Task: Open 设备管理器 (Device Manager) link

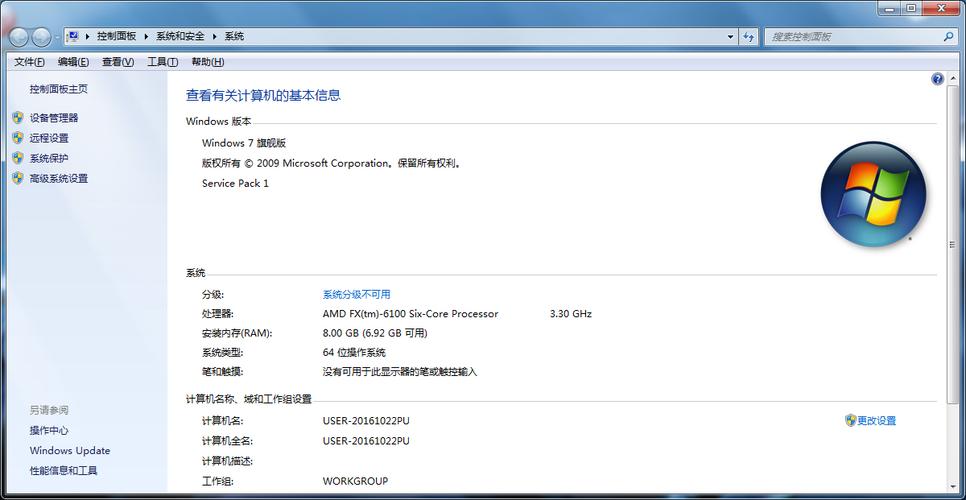Action: tap(54, 118)
